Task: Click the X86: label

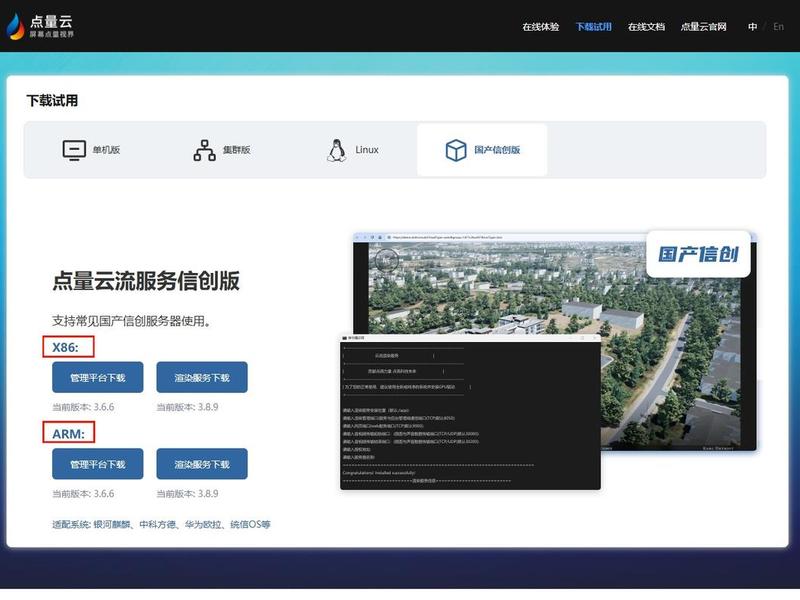Action: pyautogui.click(x=65, y=347)
